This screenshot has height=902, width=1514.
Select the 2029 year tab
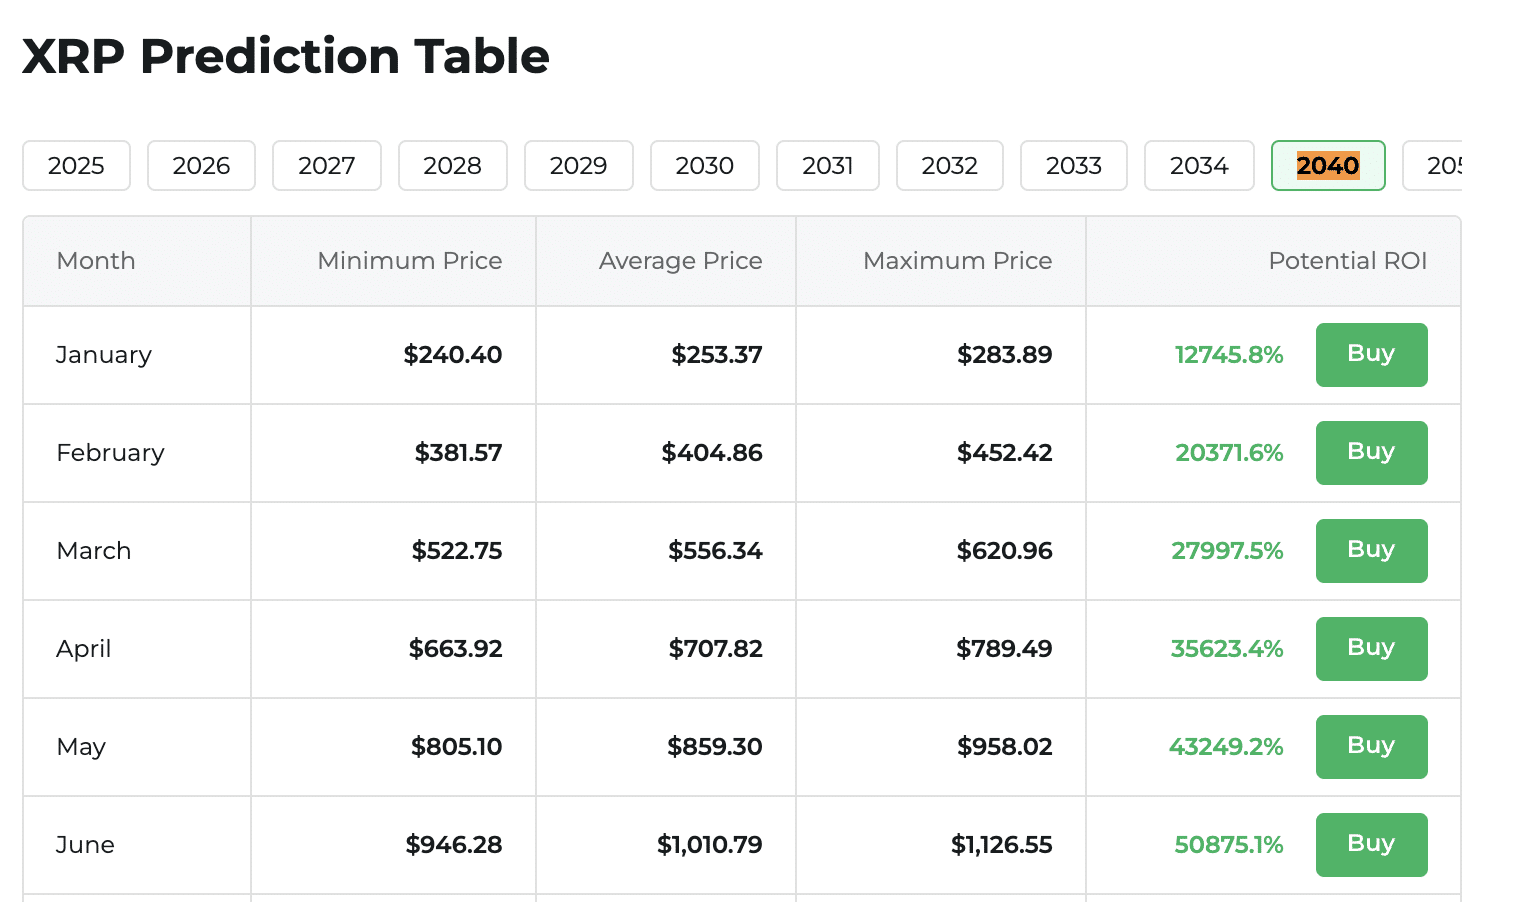[578, 165]
